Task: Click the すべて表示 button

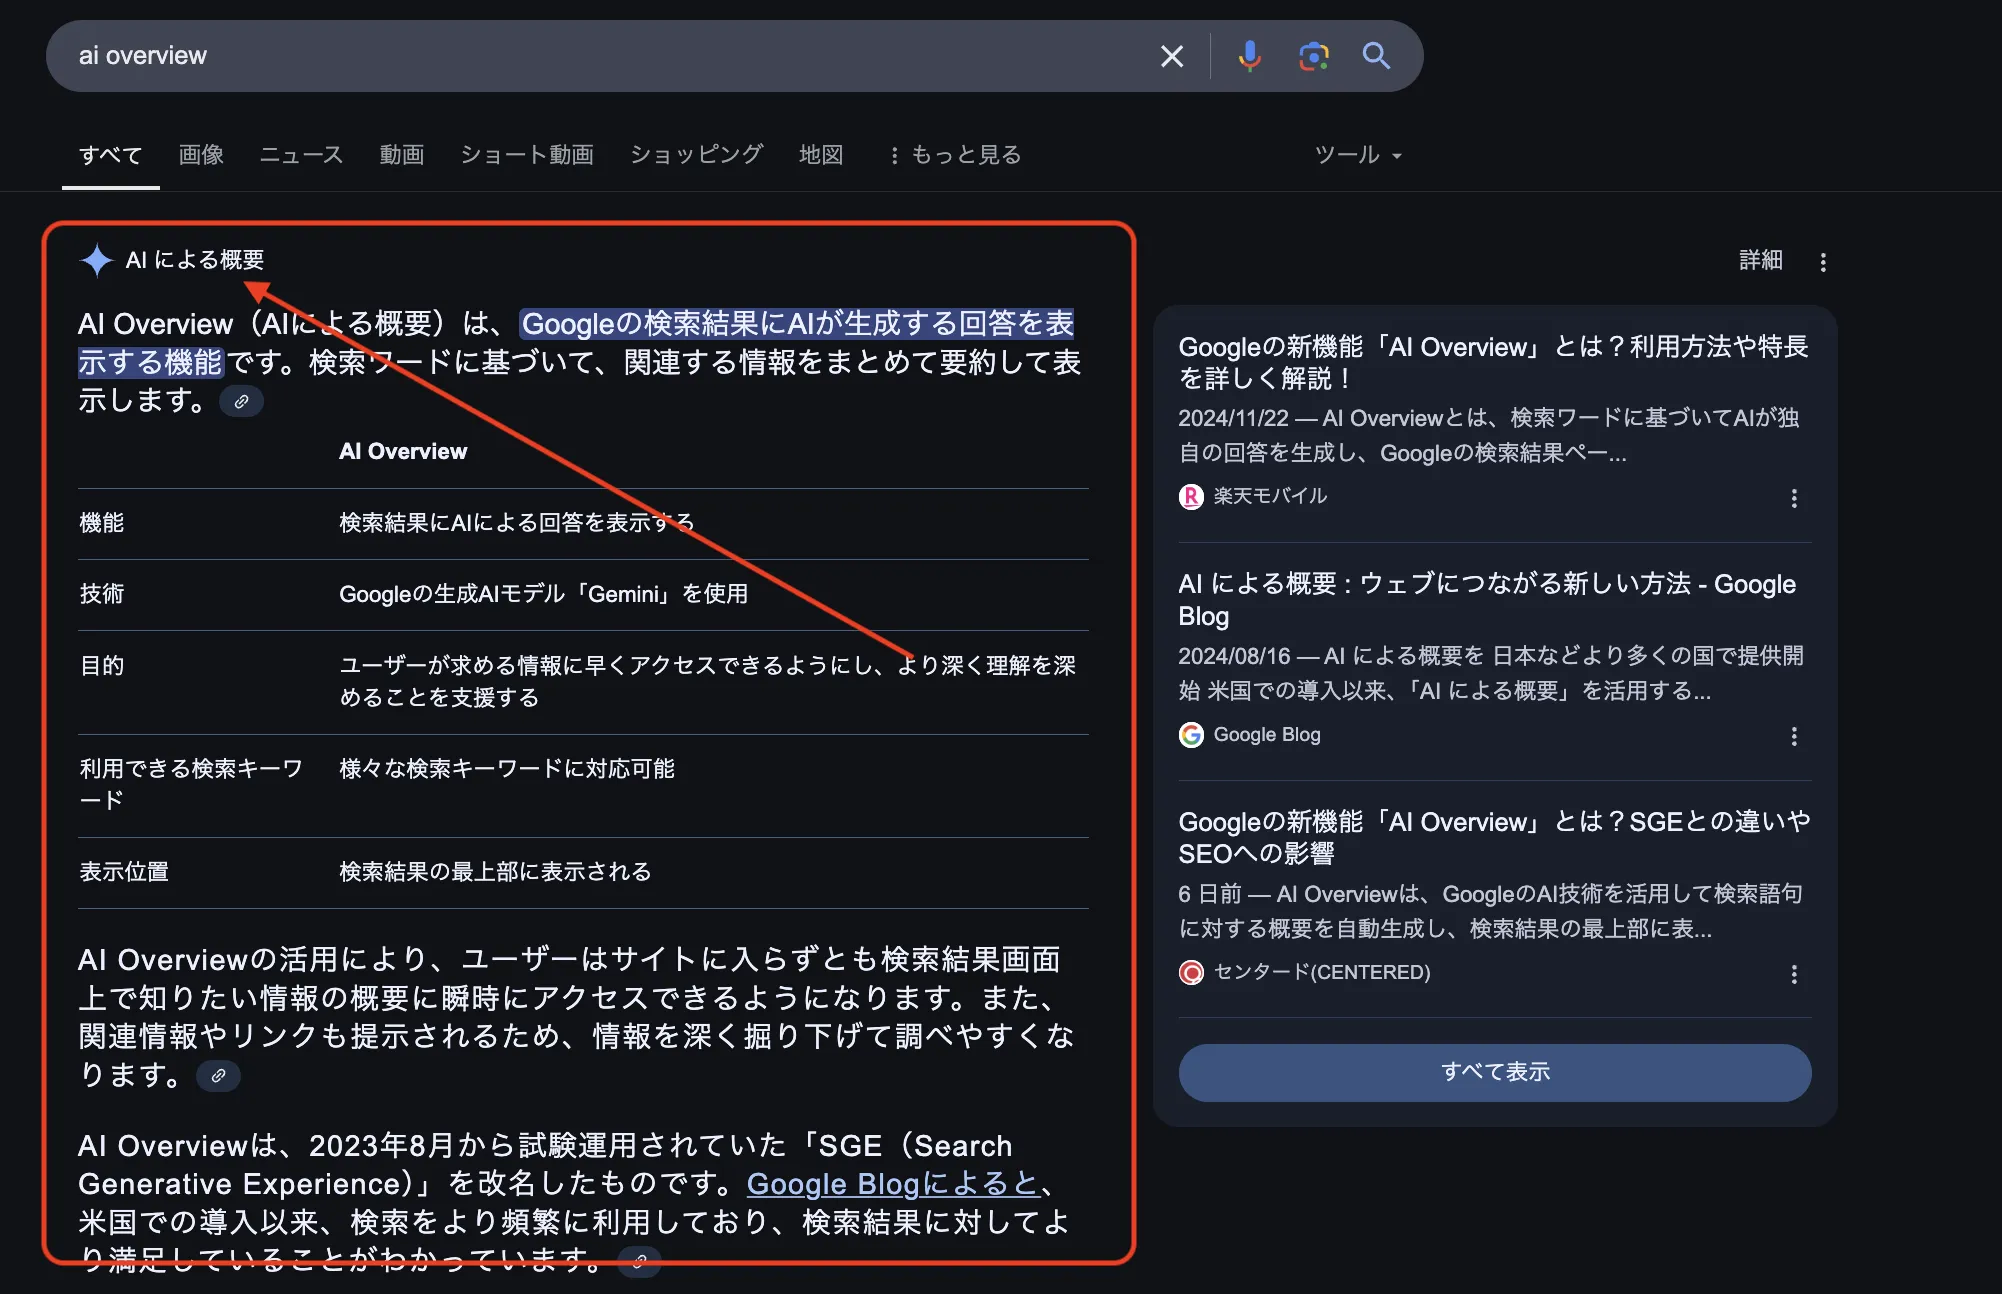Action: [1495, 1072]
